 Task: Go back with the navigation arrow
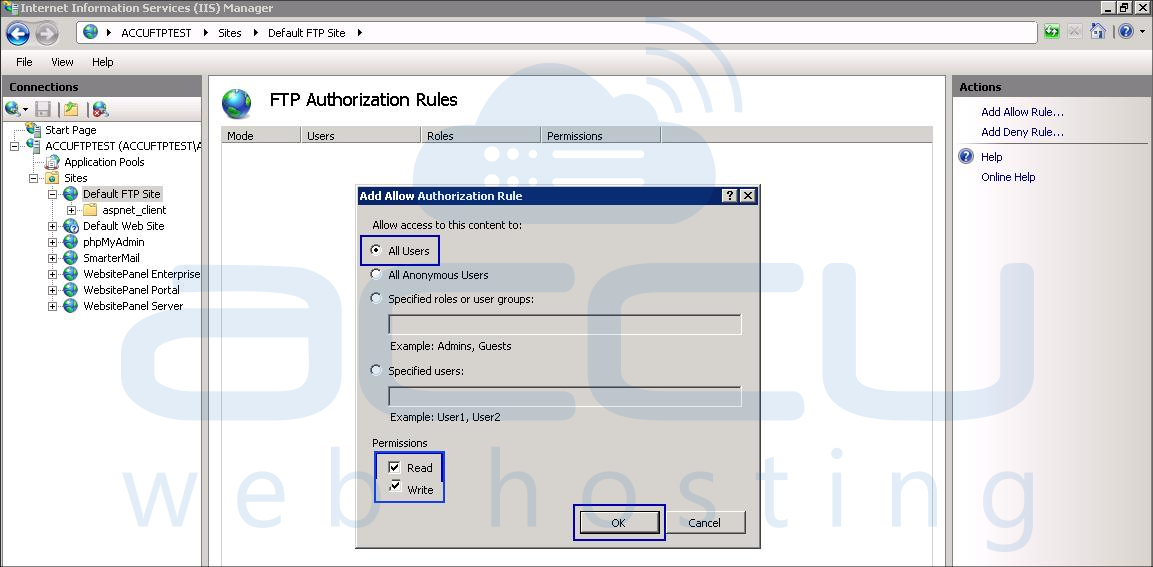[x=18, y=33]
